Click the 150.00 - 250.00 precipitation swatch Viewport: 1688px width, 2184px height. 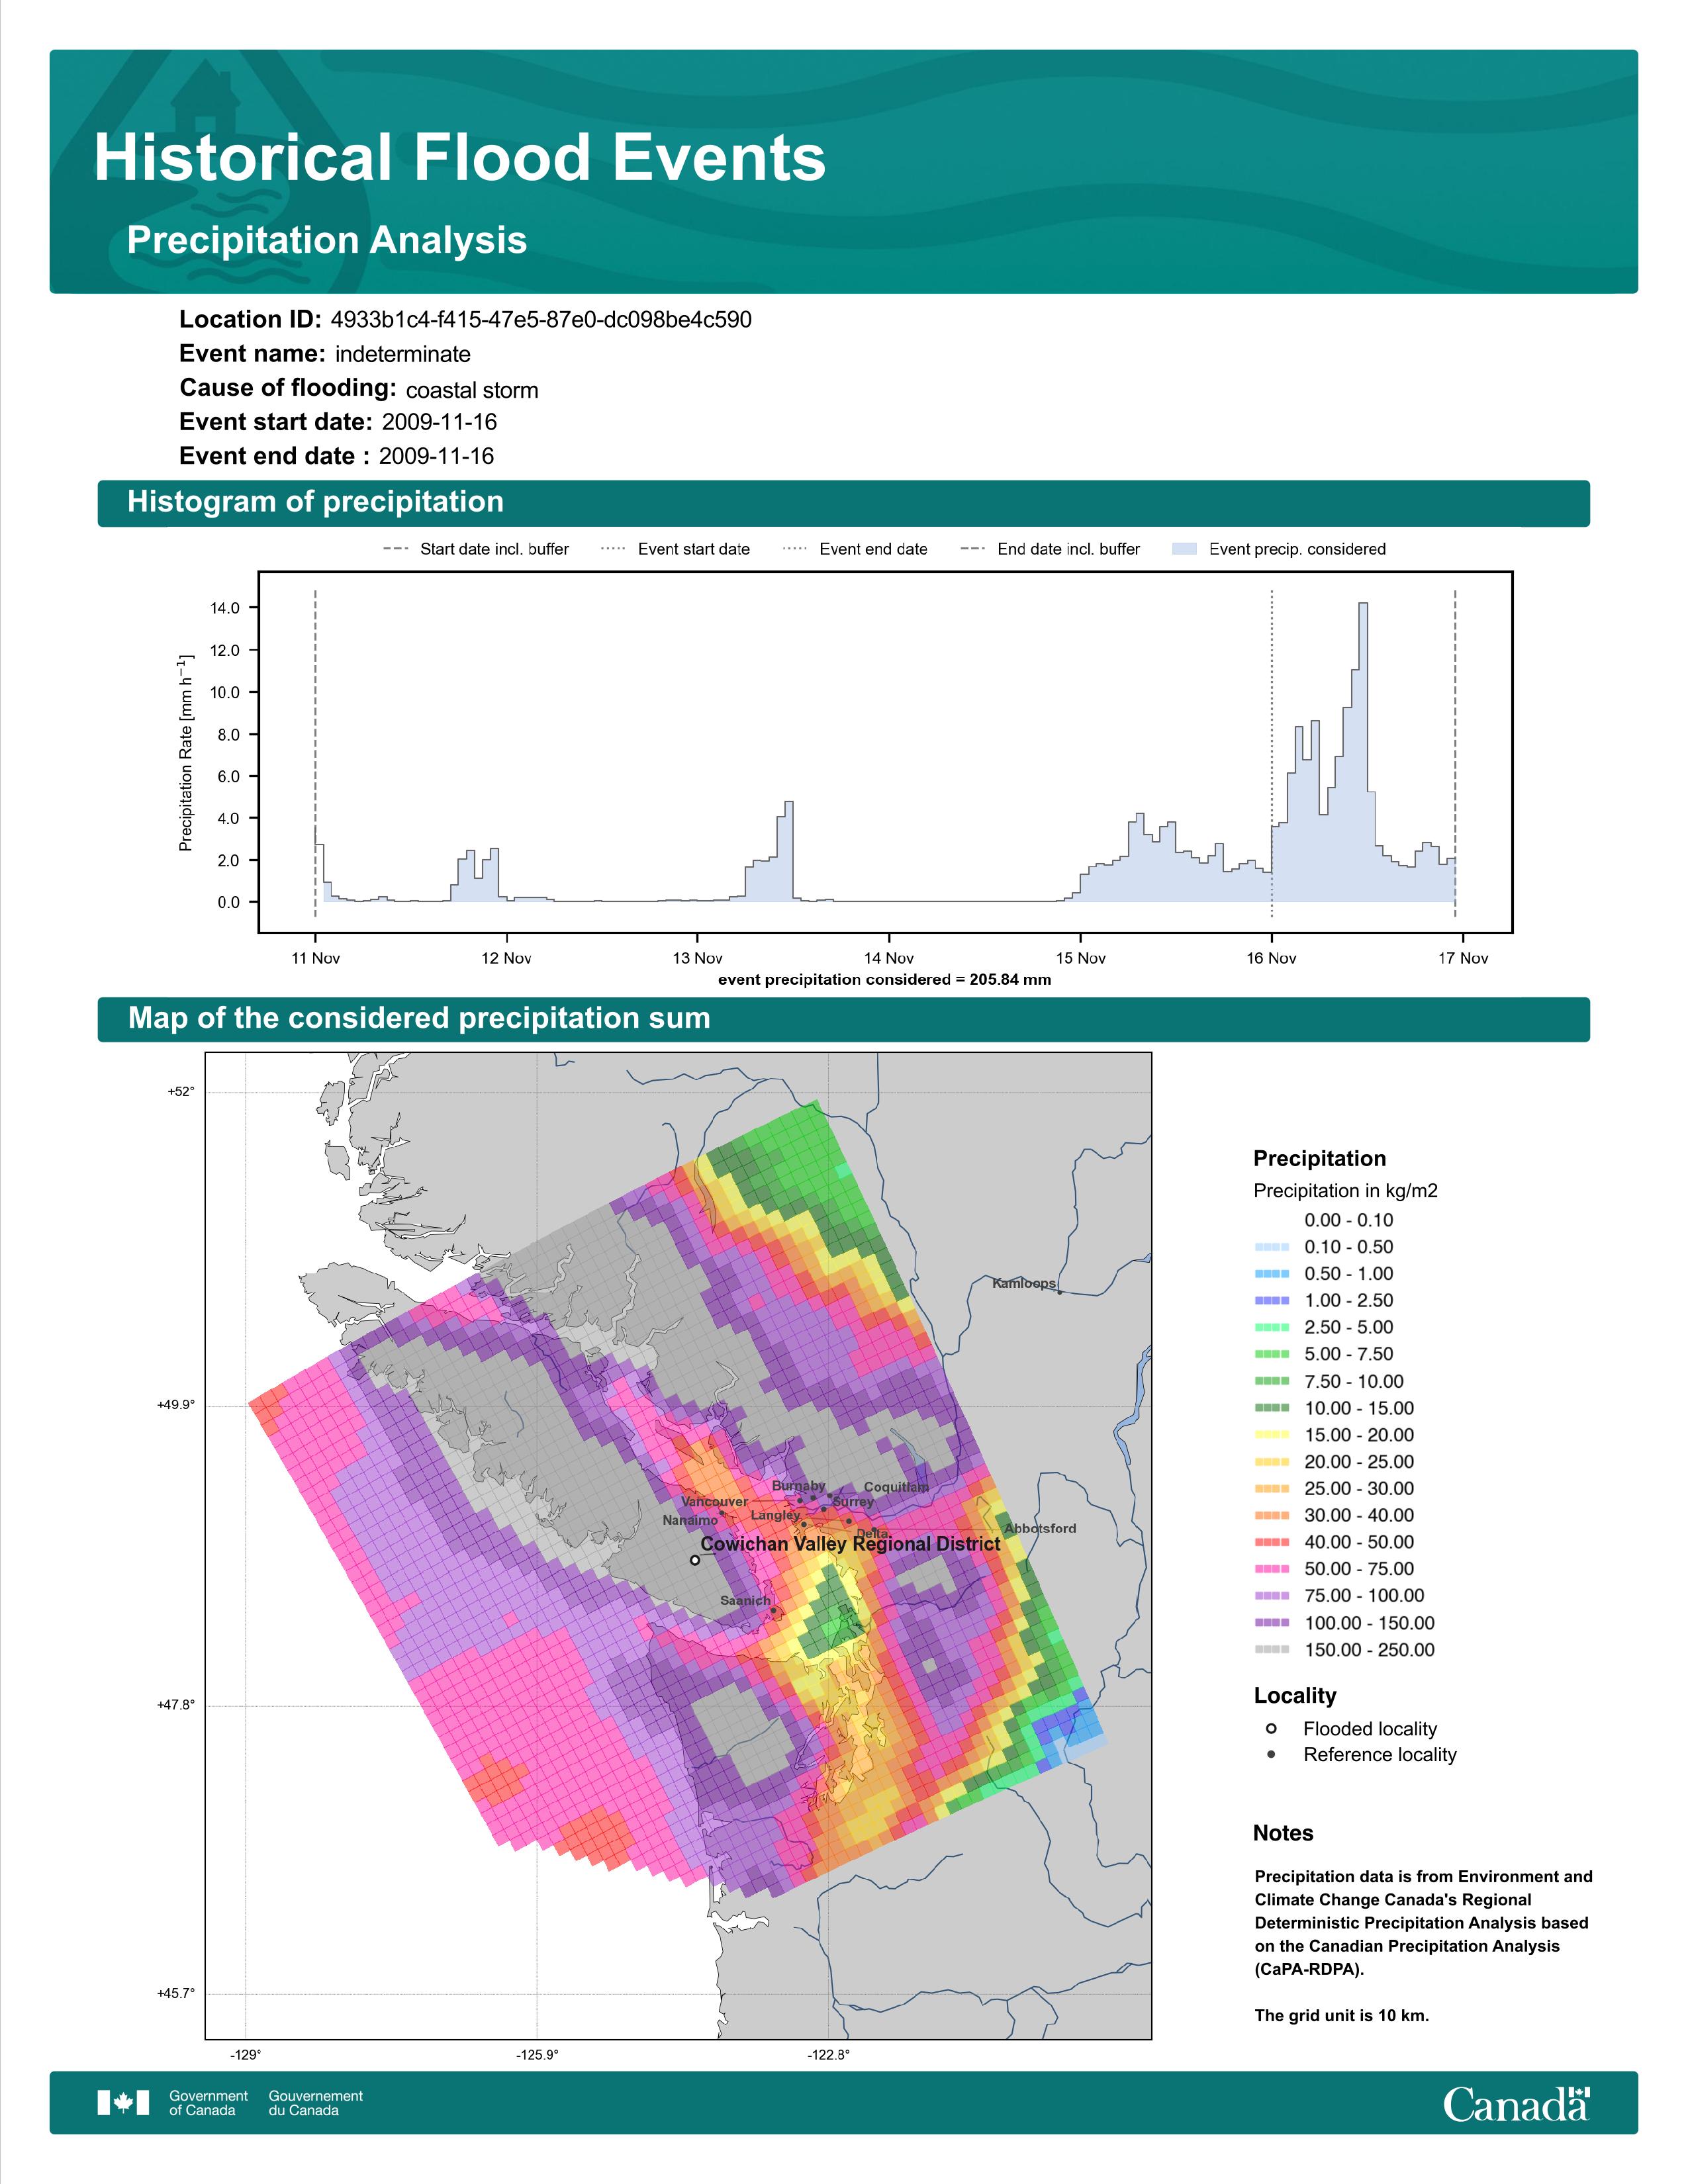click(x=1271, y=1650)
